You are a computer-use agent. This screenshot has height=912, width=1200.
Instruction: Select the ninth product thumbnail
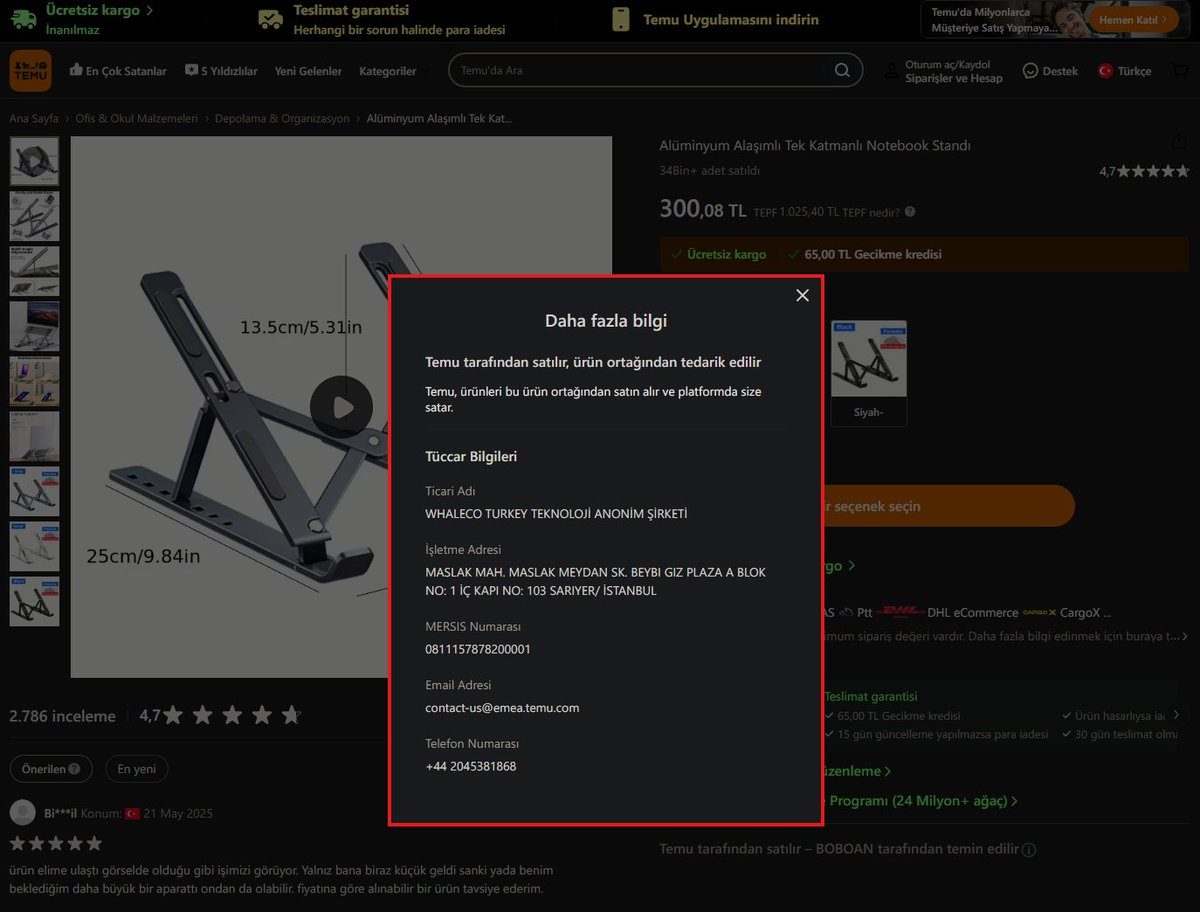[34, 601]
